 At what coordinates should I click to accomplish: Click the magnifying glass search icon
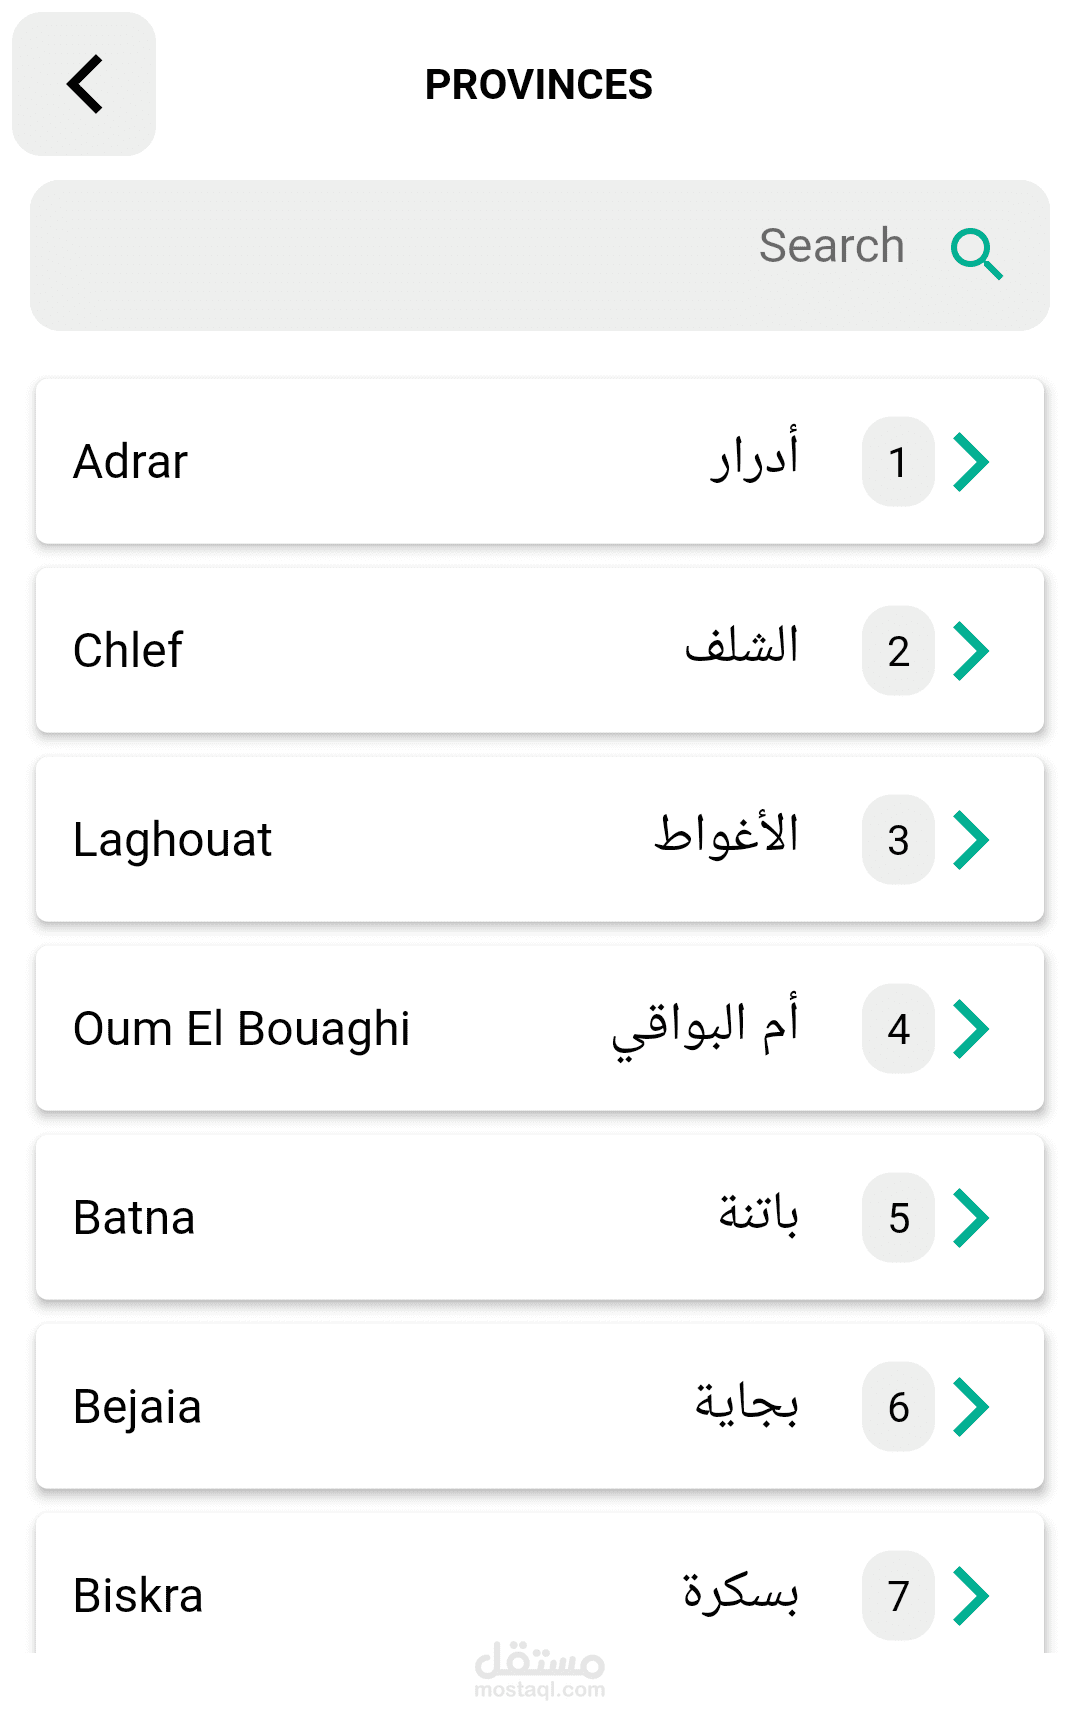tap(976, 253)
